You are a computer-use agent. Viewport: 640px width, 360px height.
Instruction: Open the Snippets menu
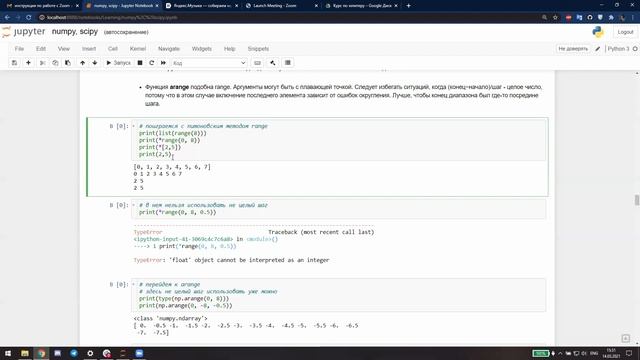258,49
